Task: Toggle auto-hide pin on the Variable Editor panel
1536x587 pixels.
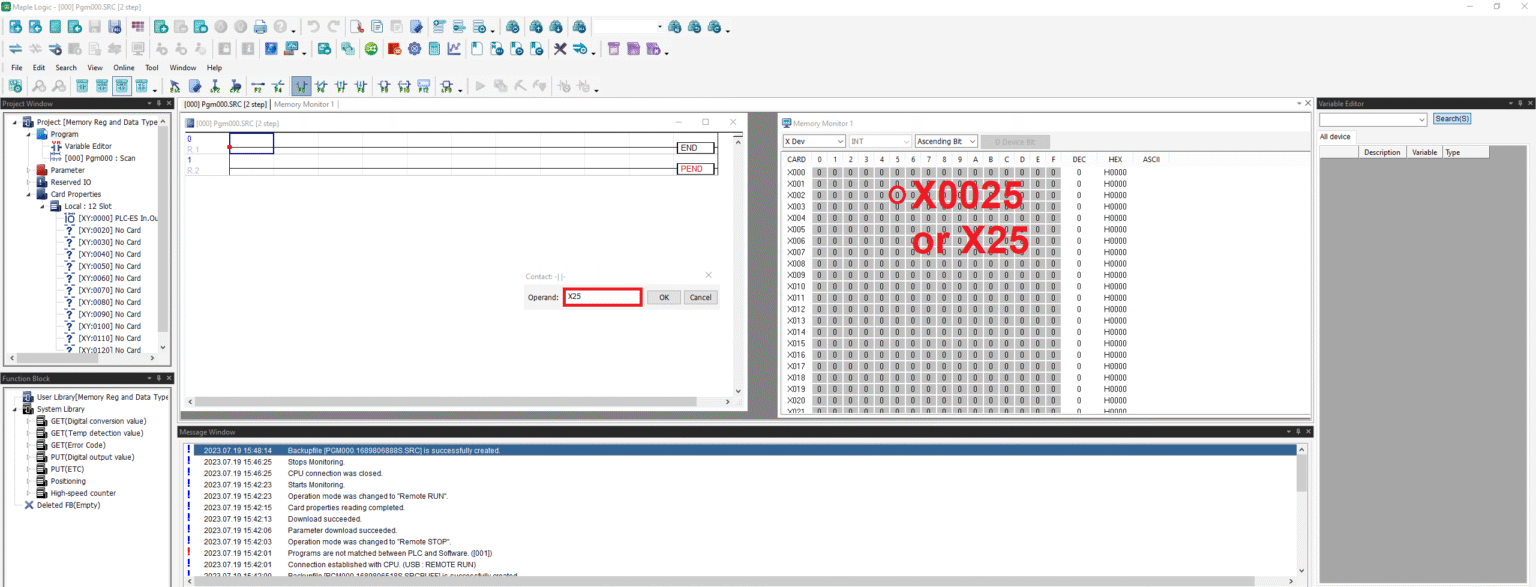Action: 1520,102
